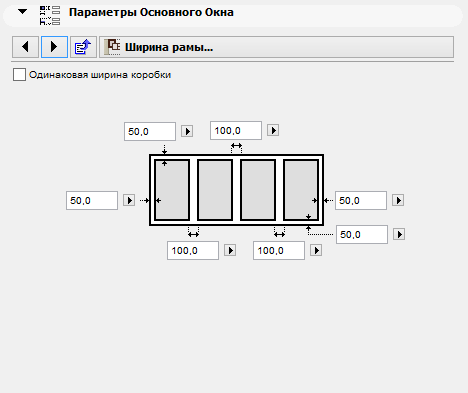
Task: Click the go up one level icon
Action: 83,47
